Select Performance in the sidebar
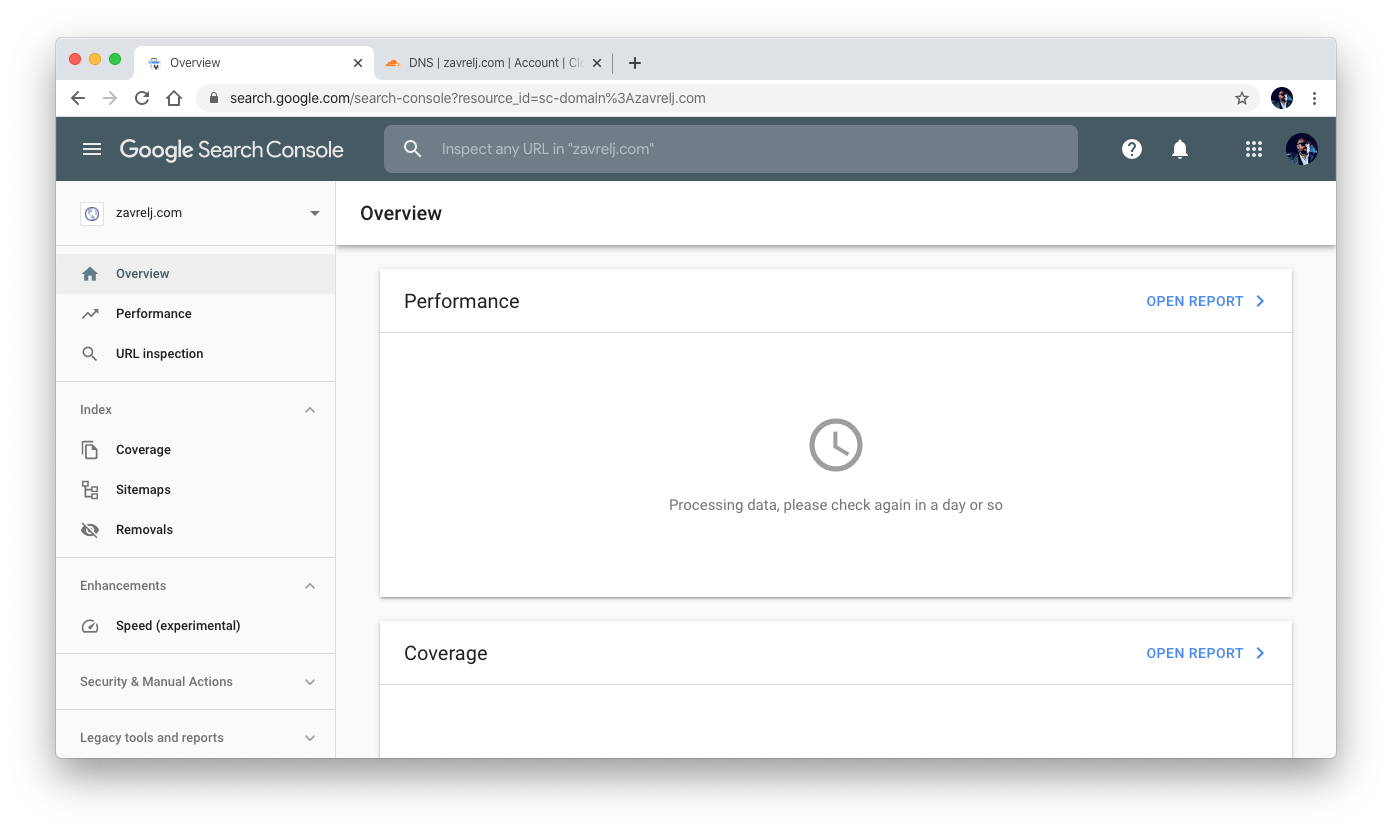 point(196,314)
